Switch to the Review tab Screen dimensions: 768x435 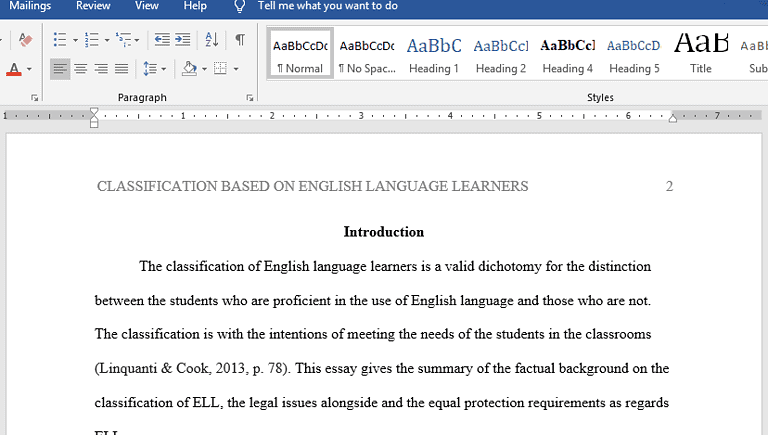(x=93, y=6)
